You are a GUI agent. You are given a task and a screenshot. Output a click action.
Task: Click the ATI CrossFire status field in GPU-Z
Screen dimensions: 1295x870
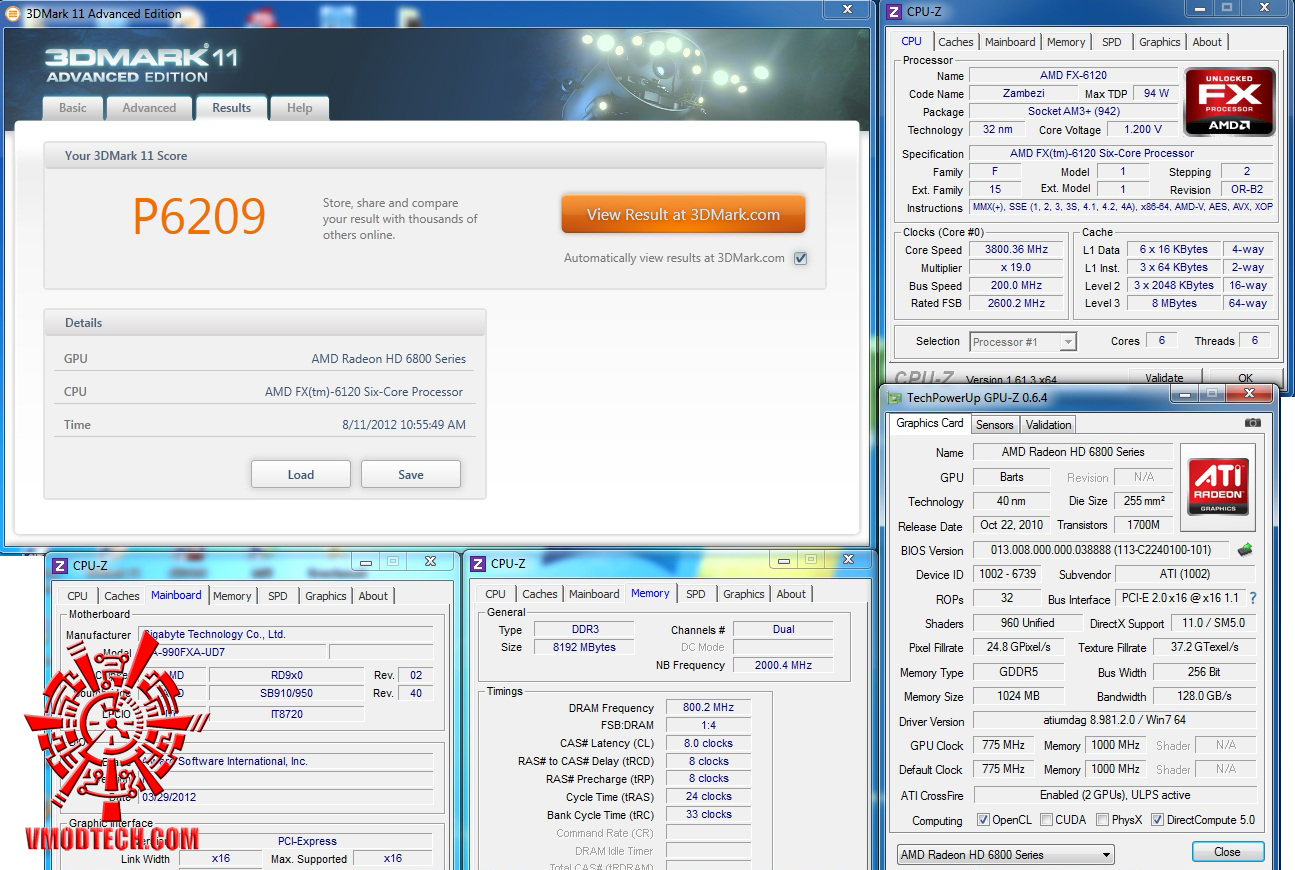1114,795
